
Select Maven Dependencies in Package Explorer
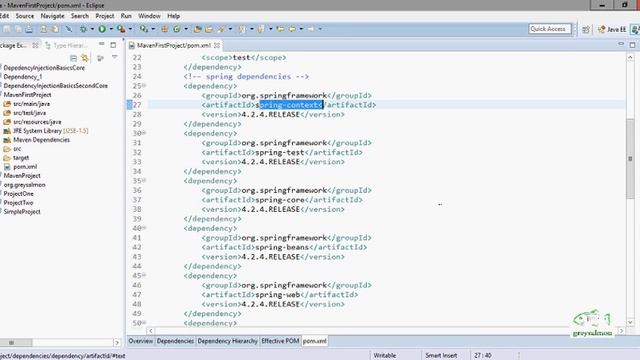(41, 140)
